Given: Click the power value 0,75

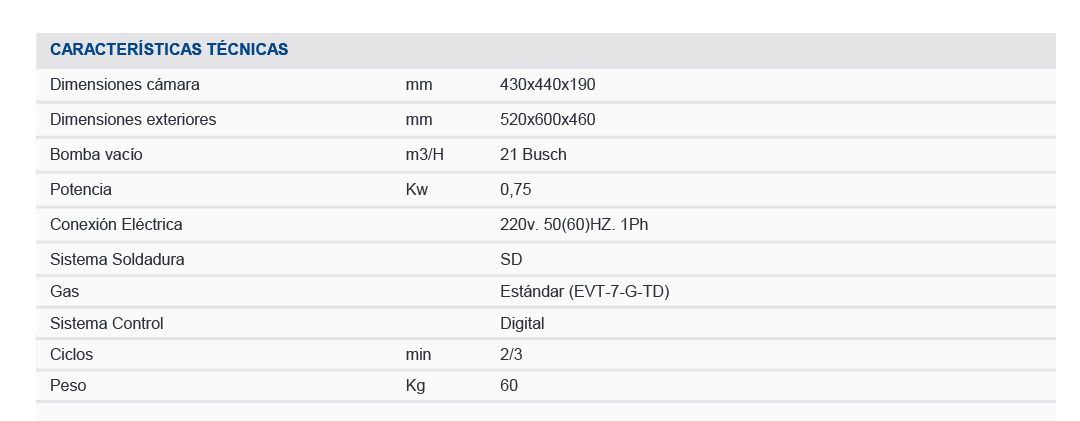Looking at the screenshot, I should (517, 190).
